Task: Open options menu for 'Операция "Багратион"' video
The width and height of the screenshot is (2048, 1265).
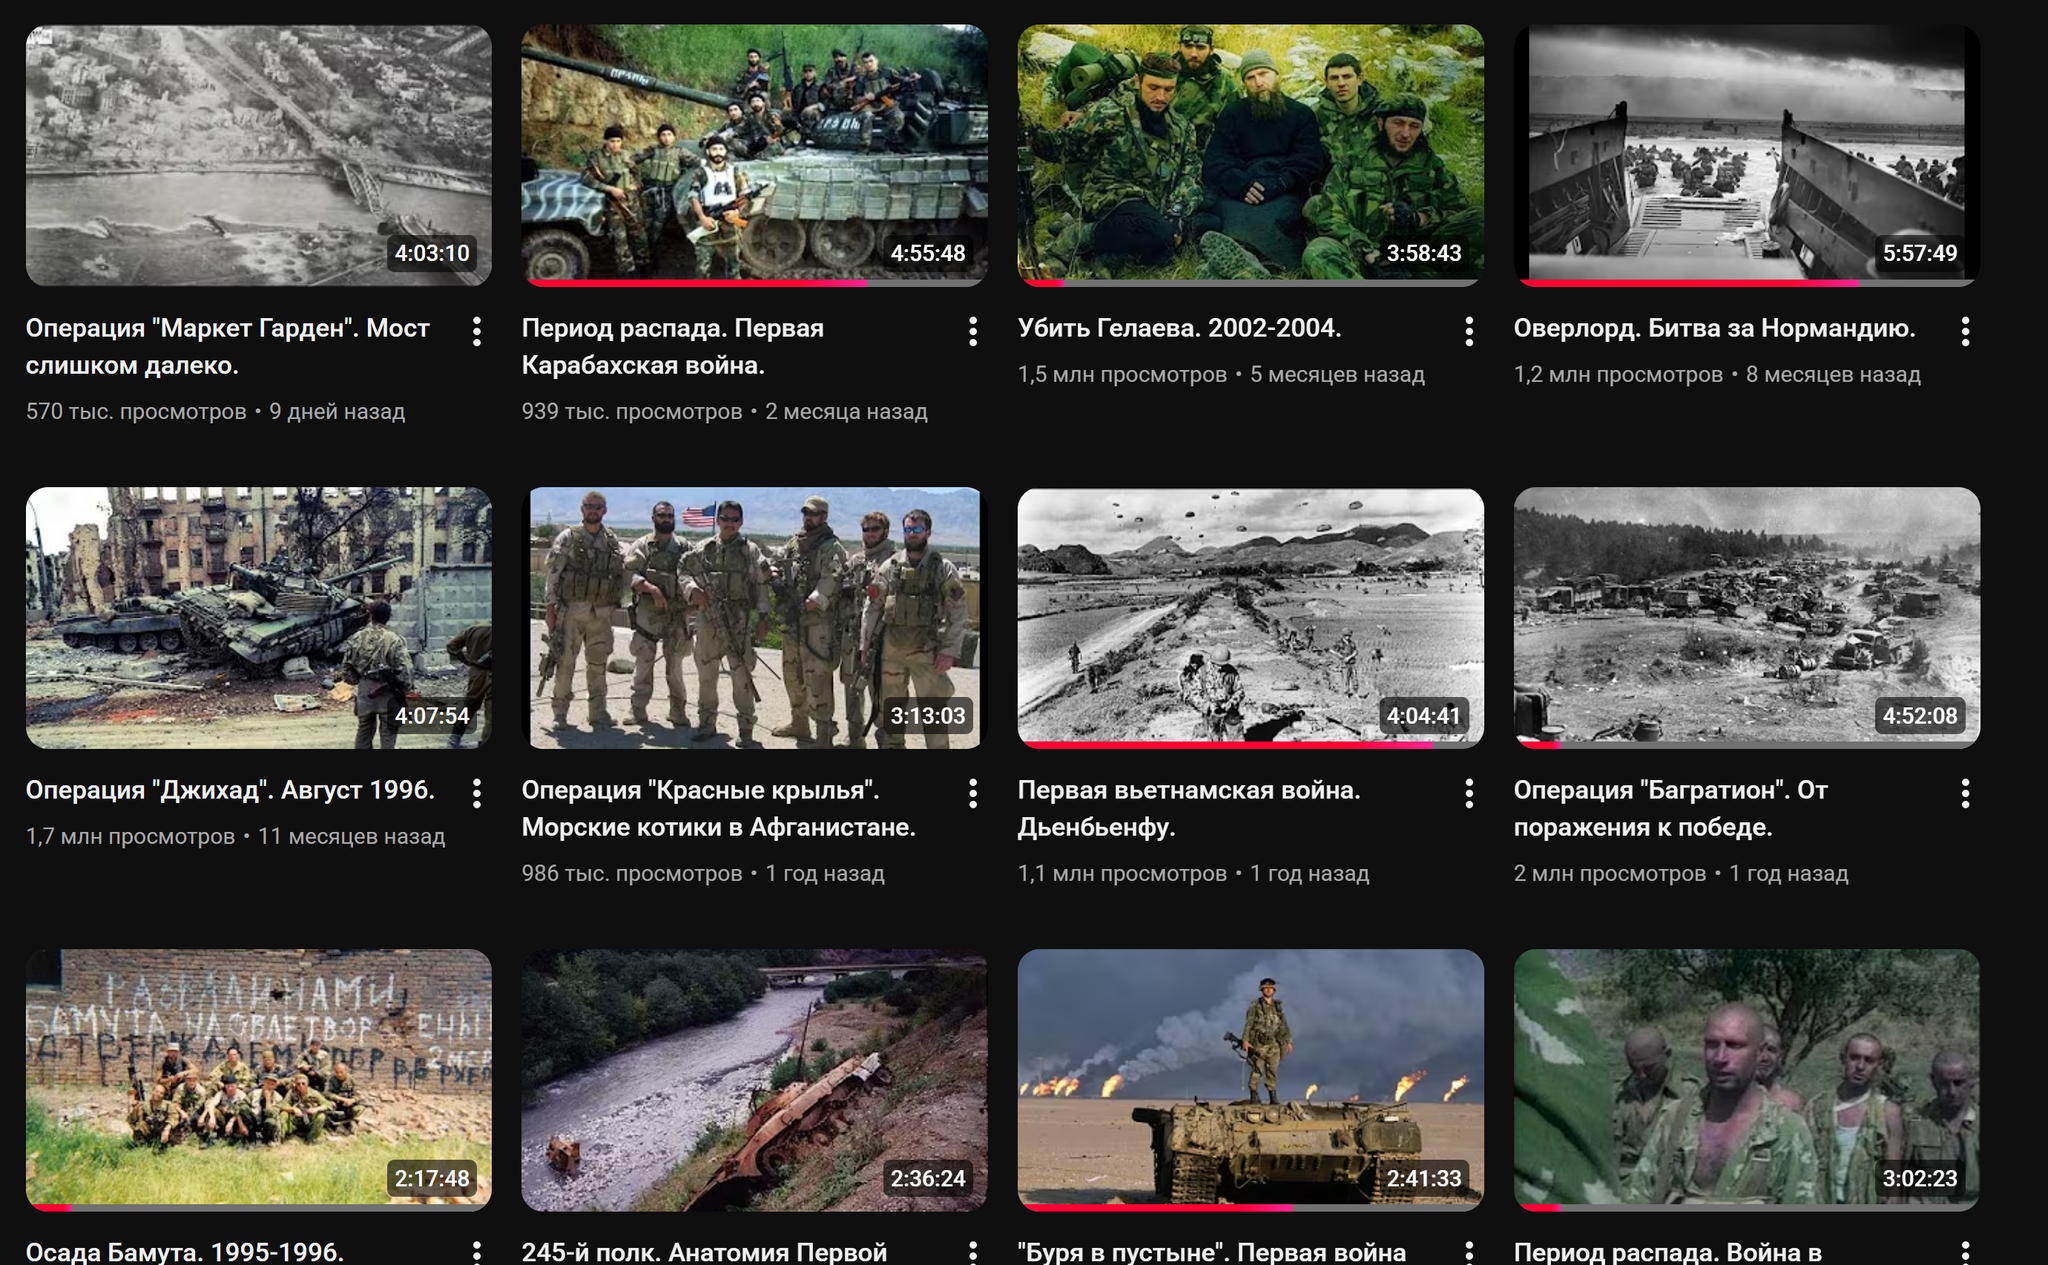Action: click(x=1965, y=793)
